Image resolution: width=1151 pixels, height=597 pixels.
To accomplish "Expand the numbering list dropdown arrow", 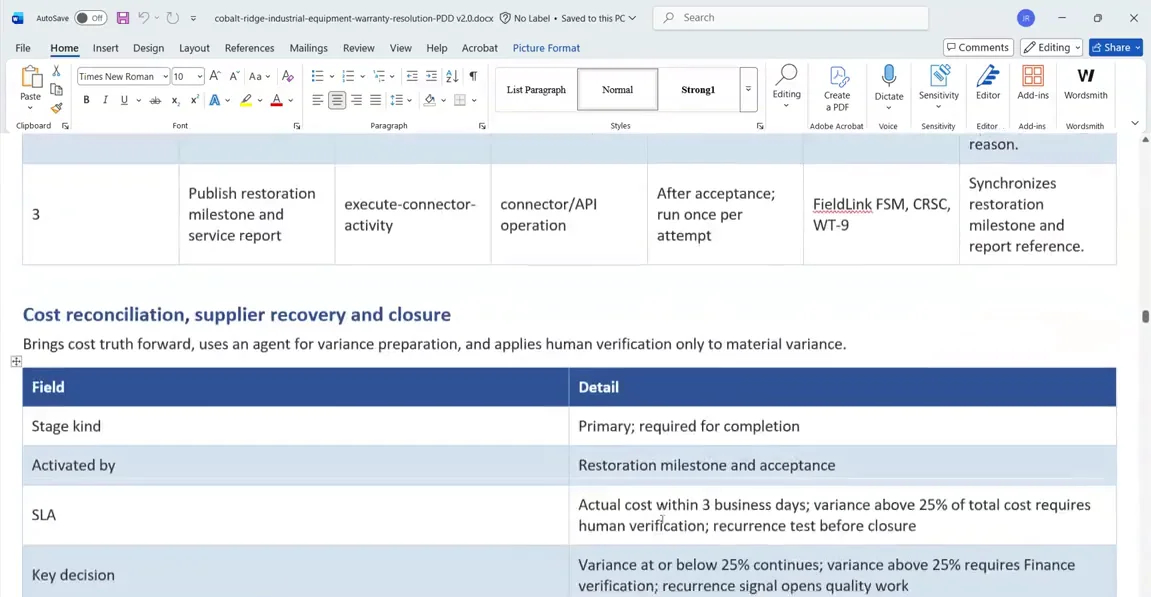I will [x=363, y=76].
